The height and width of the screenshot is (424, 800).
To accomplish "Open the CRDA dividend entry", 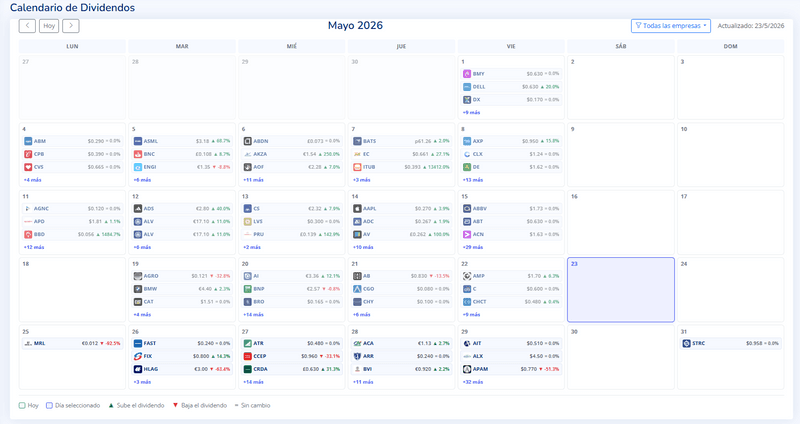I will 292,369.
